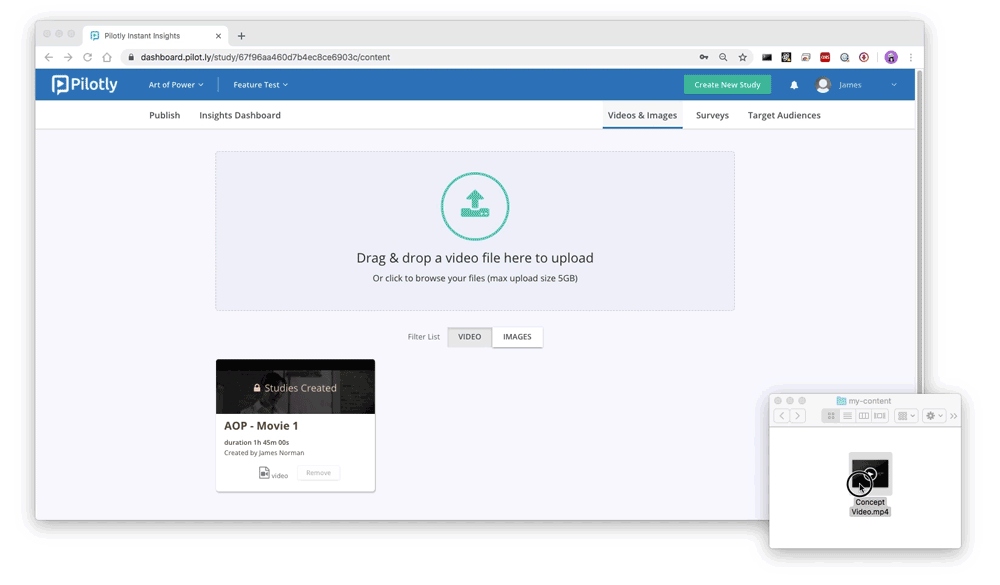This screenshot has width=1000, height=585.
Task: Open Finder group-by dropdown
Action: tap(906, 416)
